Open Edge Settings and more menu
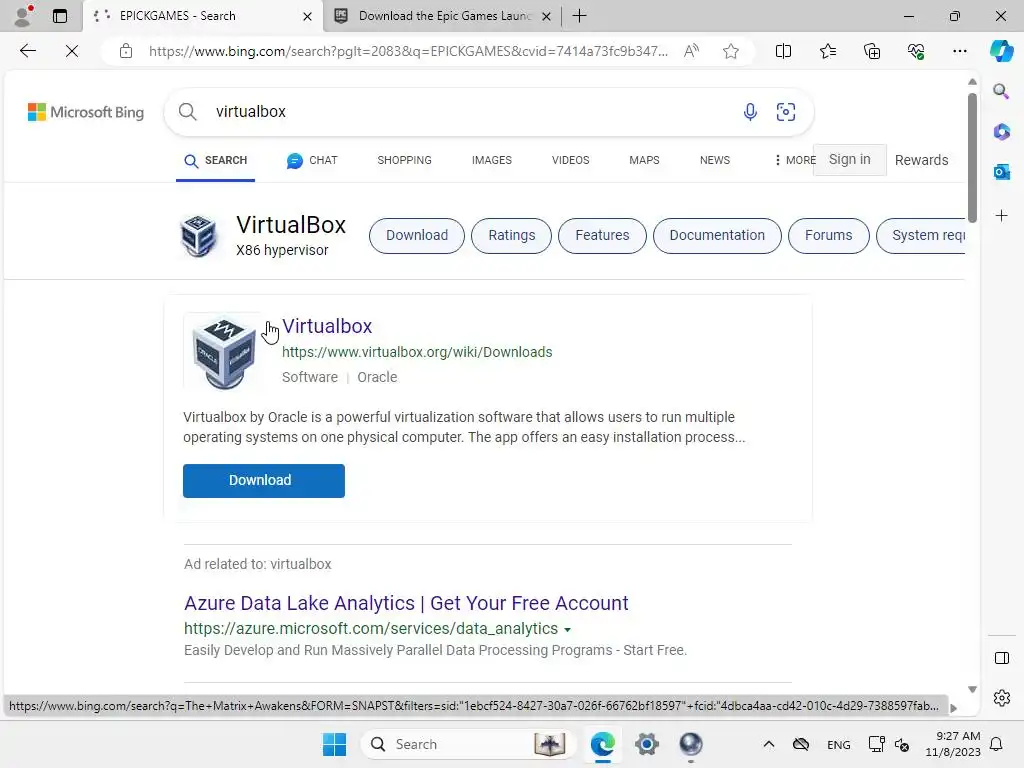 click(x=959, y=51)
